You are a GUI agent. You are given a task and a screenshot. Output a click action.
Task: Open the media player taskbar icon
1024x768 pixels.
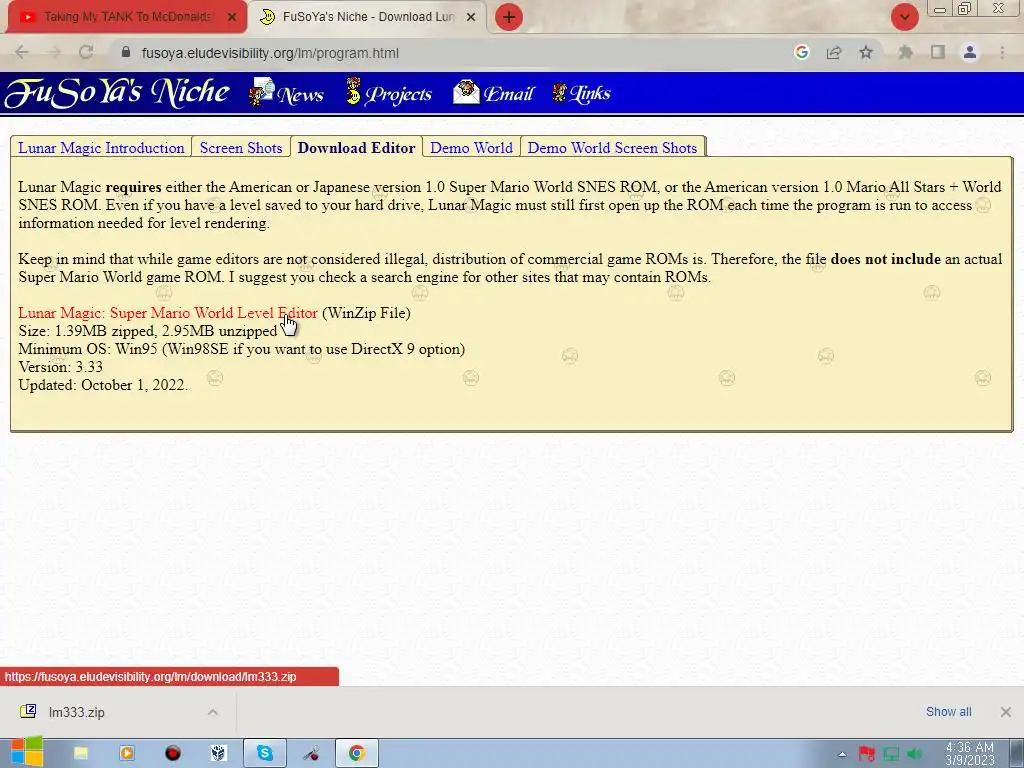[127, 753]
